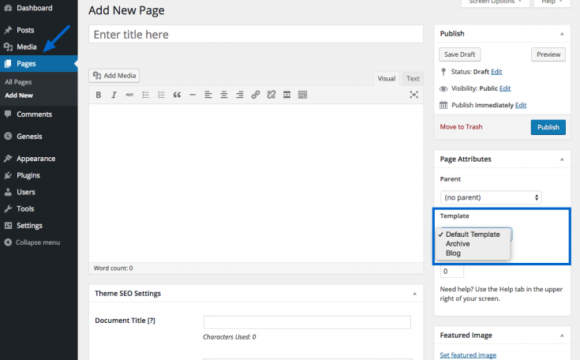Collapse the Featured Image panel
Viewport: 580px width, 360px height.
562,336
